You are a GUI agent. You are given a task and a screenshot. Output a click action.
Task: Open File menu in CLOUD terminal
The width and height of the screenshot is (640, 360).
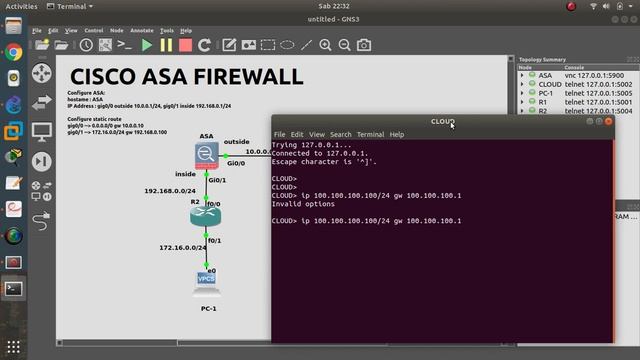(x=280, y=134)
